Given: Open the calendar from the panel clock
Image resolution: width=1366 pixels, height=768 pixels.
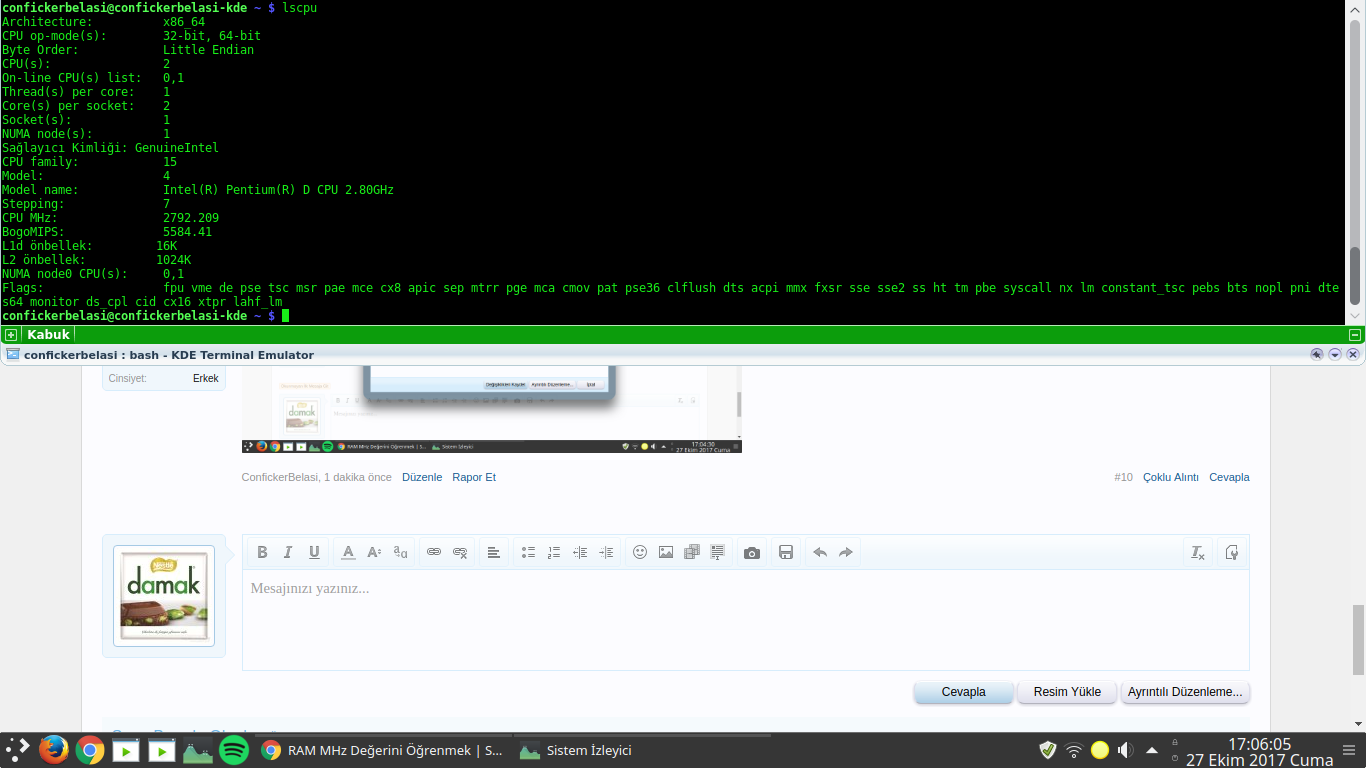Looking at the screenshot, I should (x=1260, y=751).
